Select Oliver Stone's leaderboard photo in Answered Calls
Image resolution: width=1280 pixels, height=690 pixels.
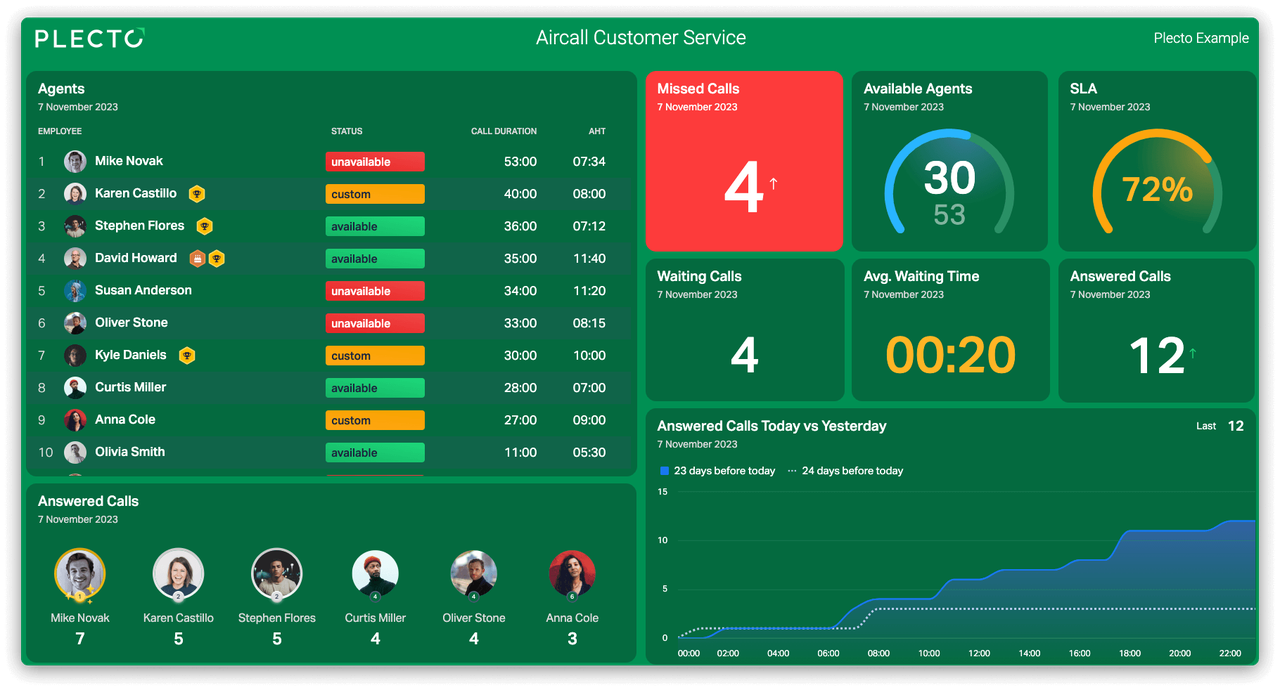pos(473,574)
